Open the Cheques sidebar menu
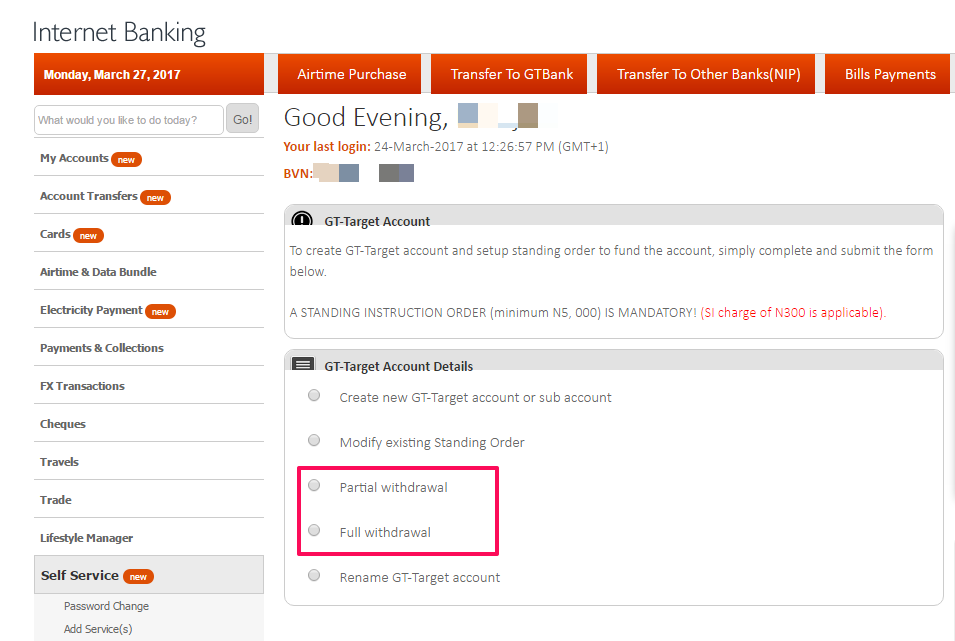Viewport: 955px width, 641px height. (149, 423)
